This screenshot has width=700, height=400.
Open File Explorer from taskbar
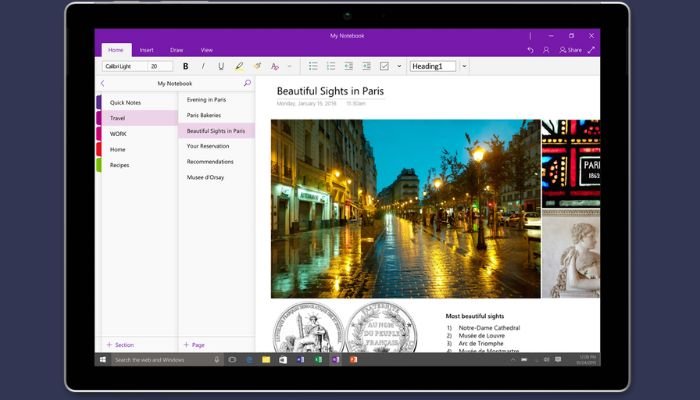tap(266, 359)
